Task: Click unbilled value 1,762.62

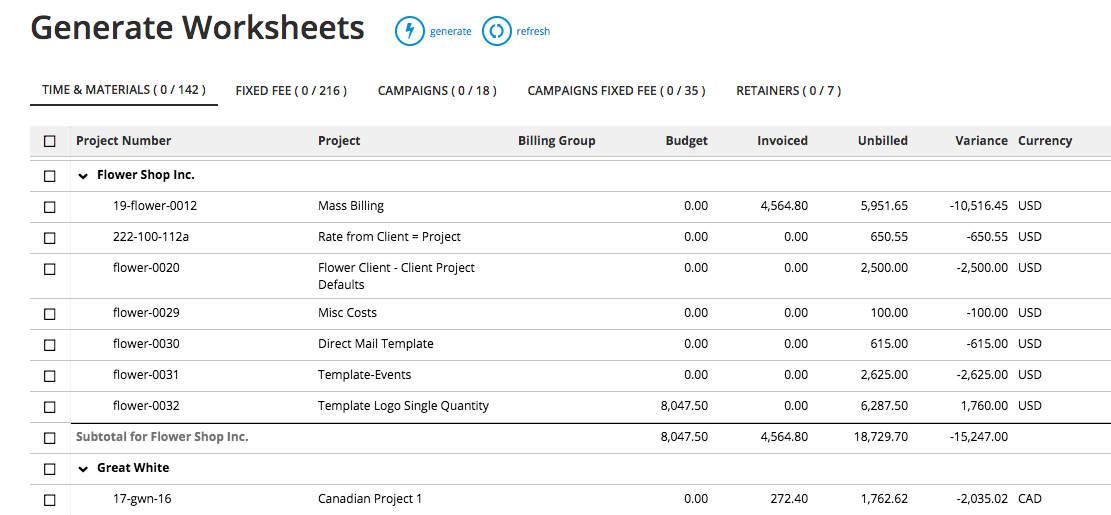Action: point(885,499)
